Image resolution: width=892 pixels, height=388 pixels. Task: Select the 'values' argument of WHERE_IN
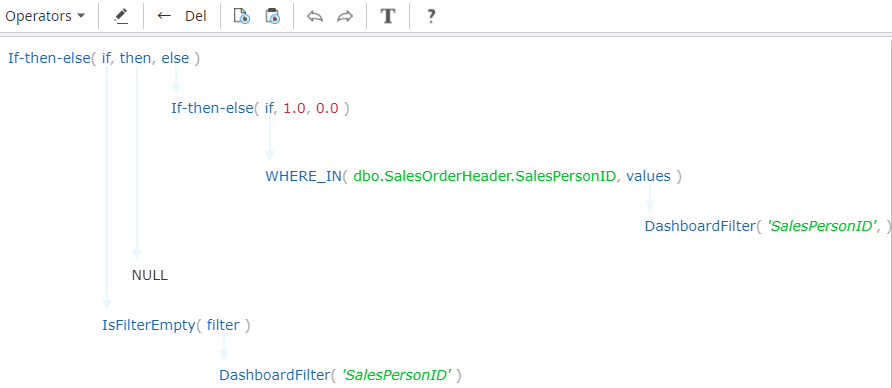click(649, 176)
